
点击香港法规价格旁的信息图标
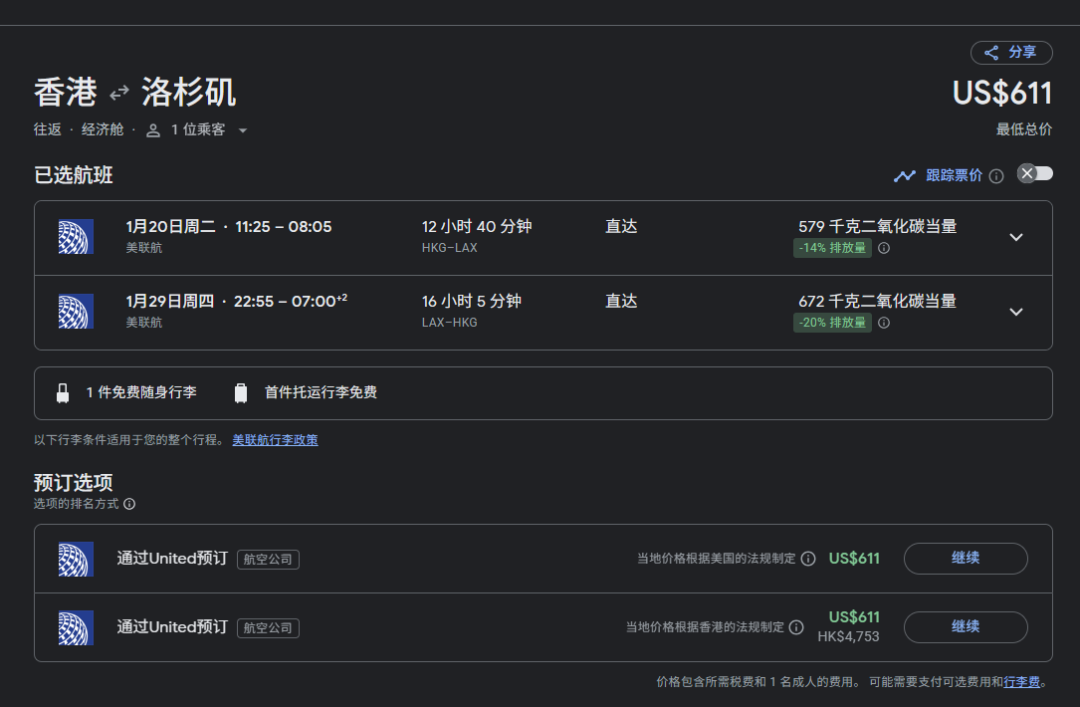(796, 627)
